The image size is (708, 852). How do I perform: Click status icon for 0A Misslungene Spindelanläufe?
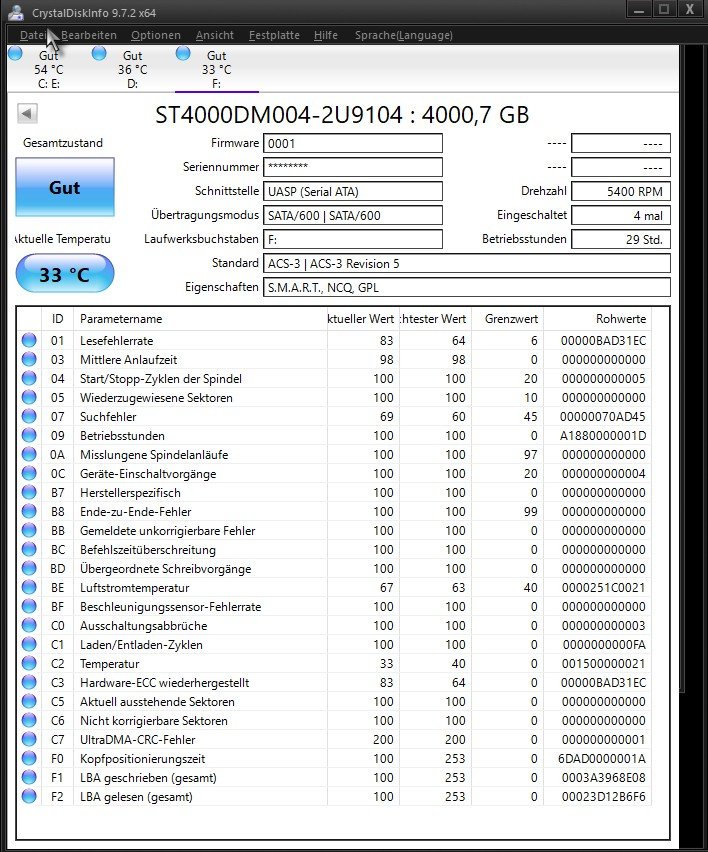click(29, 454)
